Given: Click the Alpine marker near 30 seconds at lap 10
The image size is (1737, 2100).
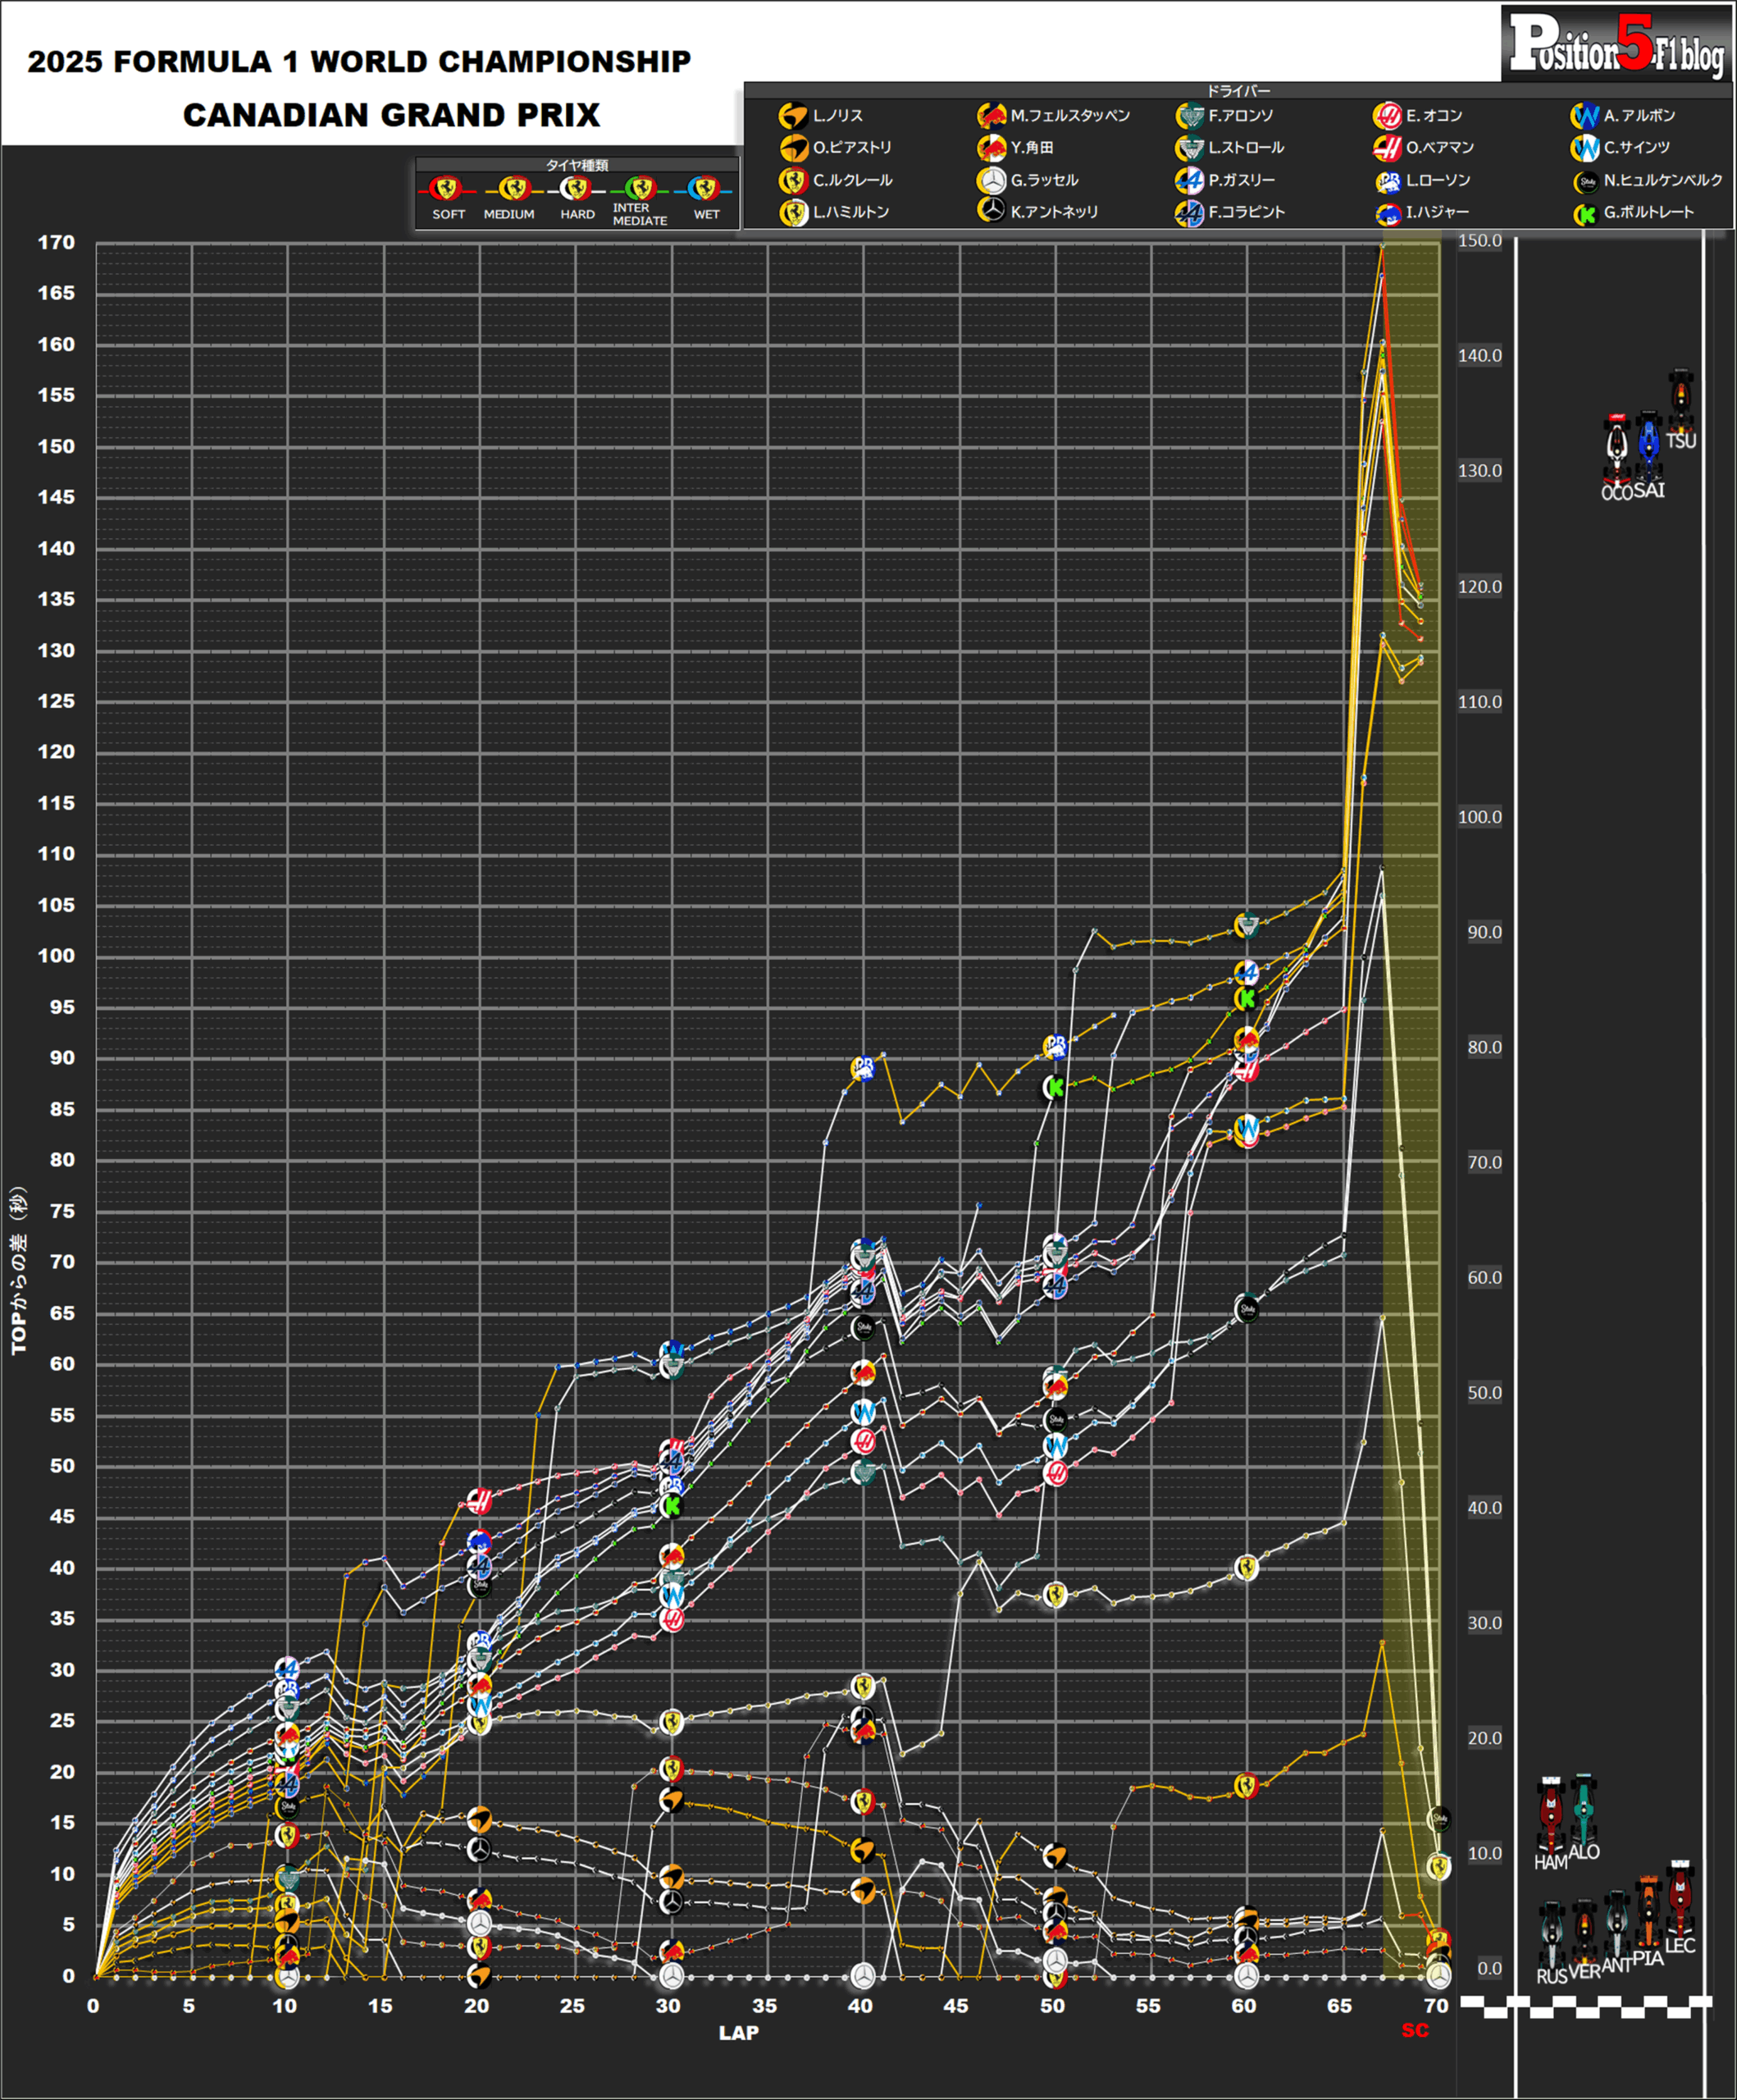Looking at the screenshot, I should (287, 1668).
